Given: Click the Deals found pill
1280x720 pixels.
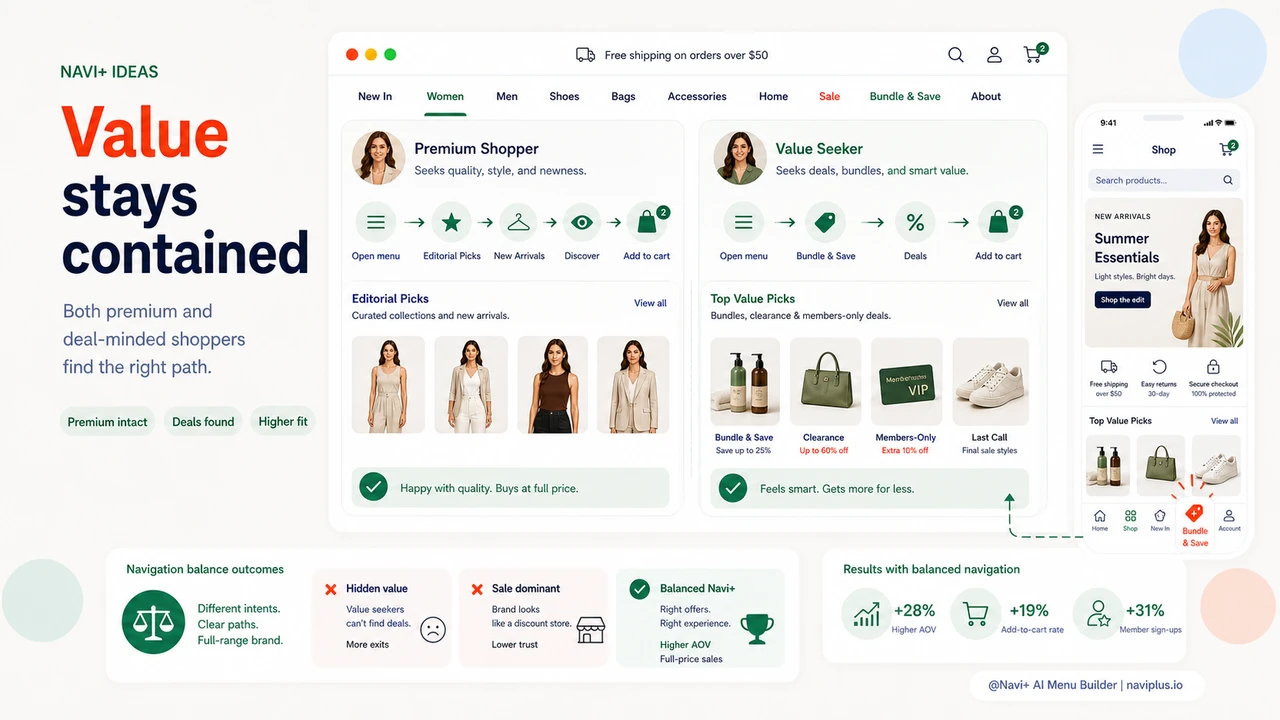Looking at the screenshot, I should tap(203, 422).
